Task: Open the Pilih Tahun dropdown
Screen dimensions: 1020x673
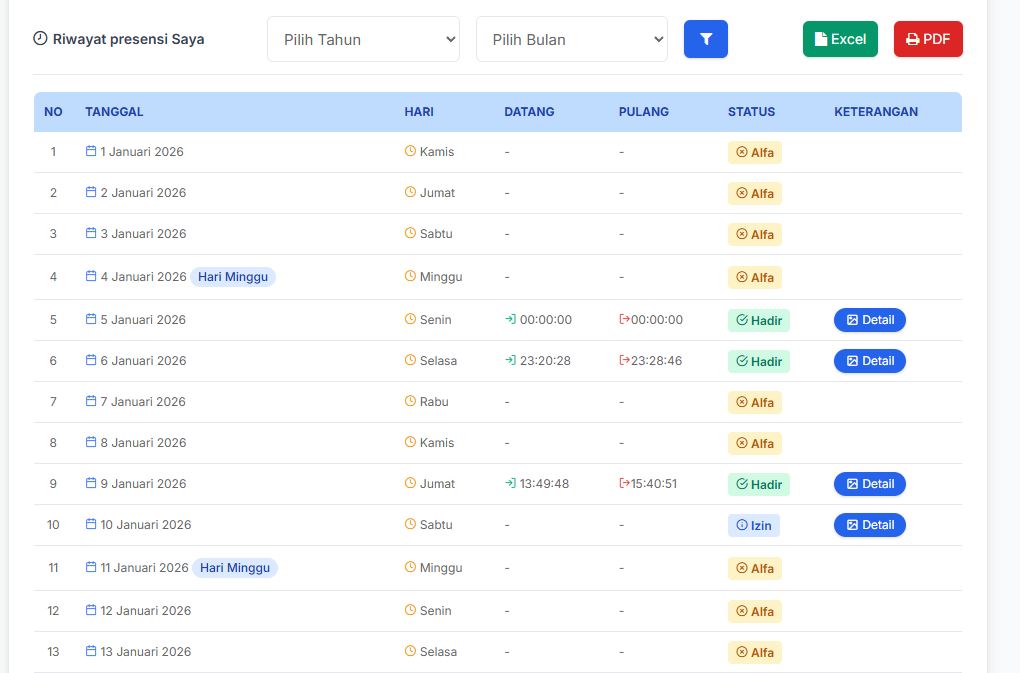Action: [363, 39]
